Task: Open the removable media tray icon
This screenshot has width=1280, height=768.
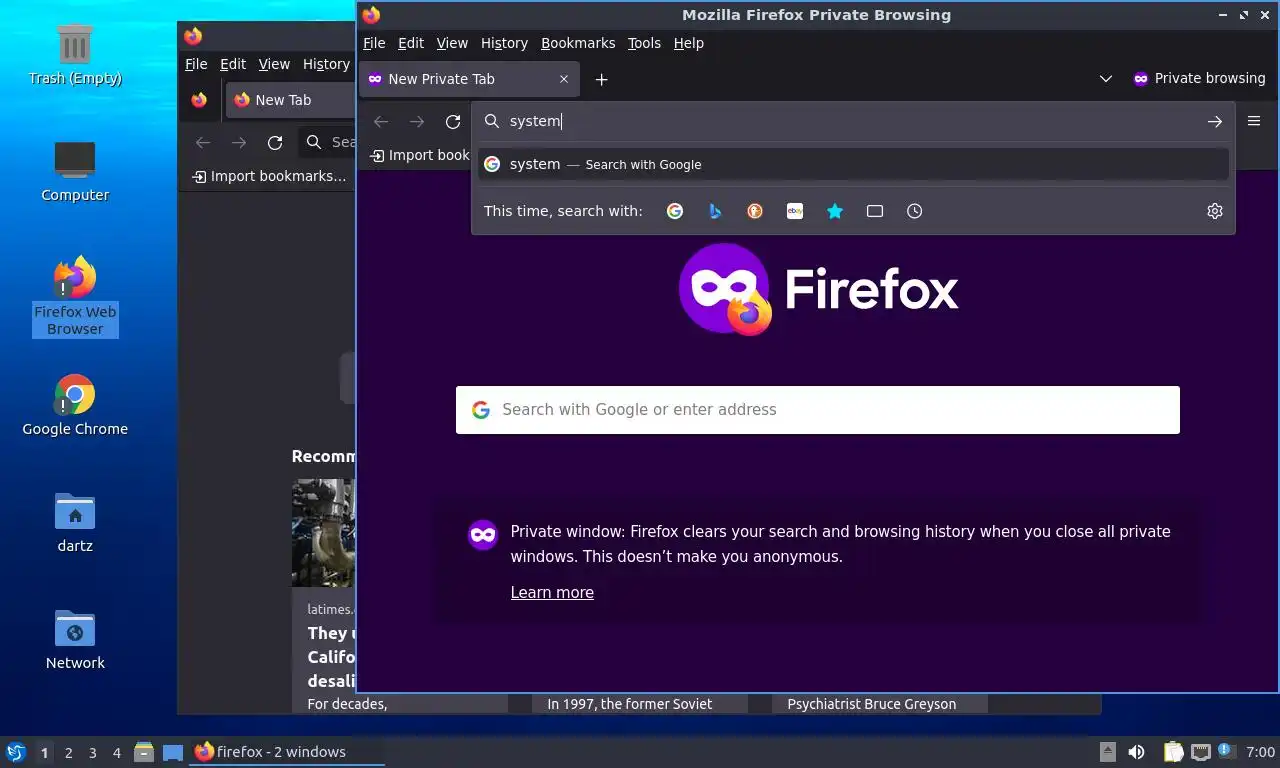Action: click(x=1108, y=752)
